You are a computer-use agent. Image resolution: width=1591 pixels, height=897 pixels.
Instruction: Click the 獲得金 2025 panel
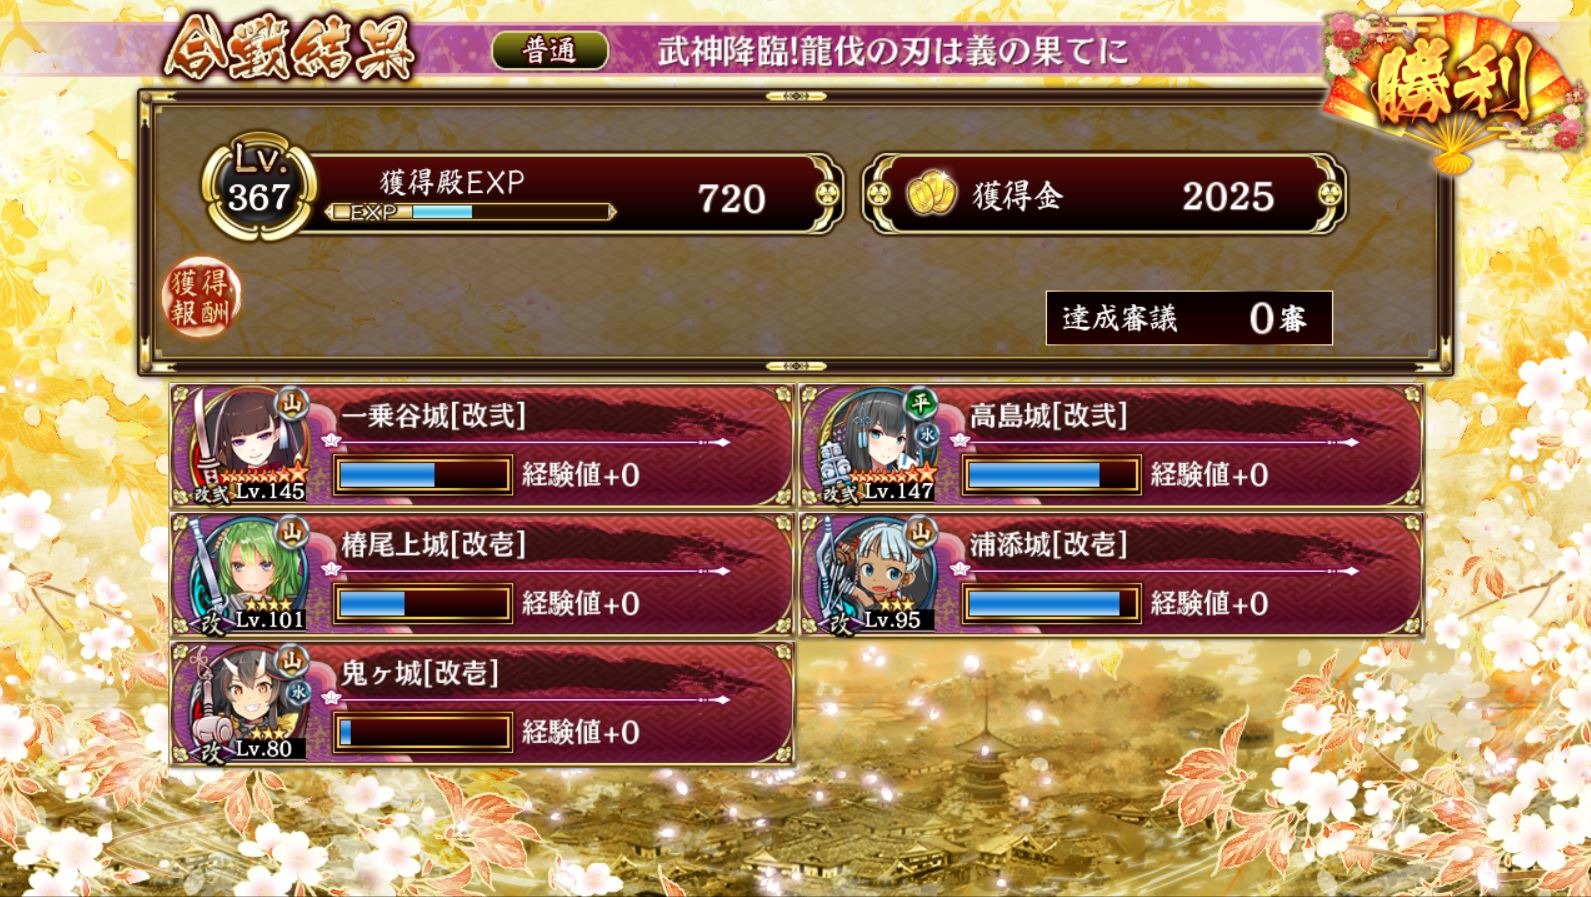pos(1104,195)
